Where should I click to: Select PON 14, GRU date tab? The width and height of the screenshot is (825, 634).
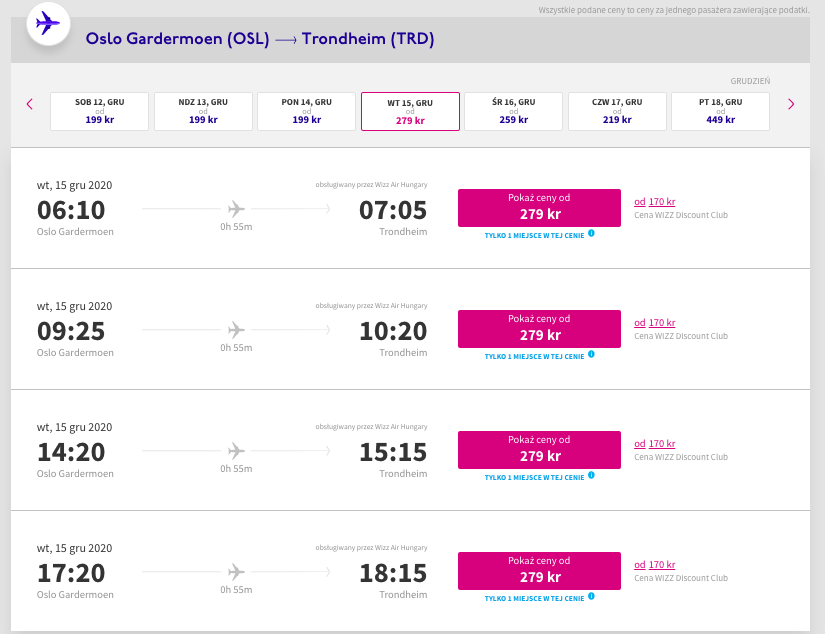[x=307, y=111]
